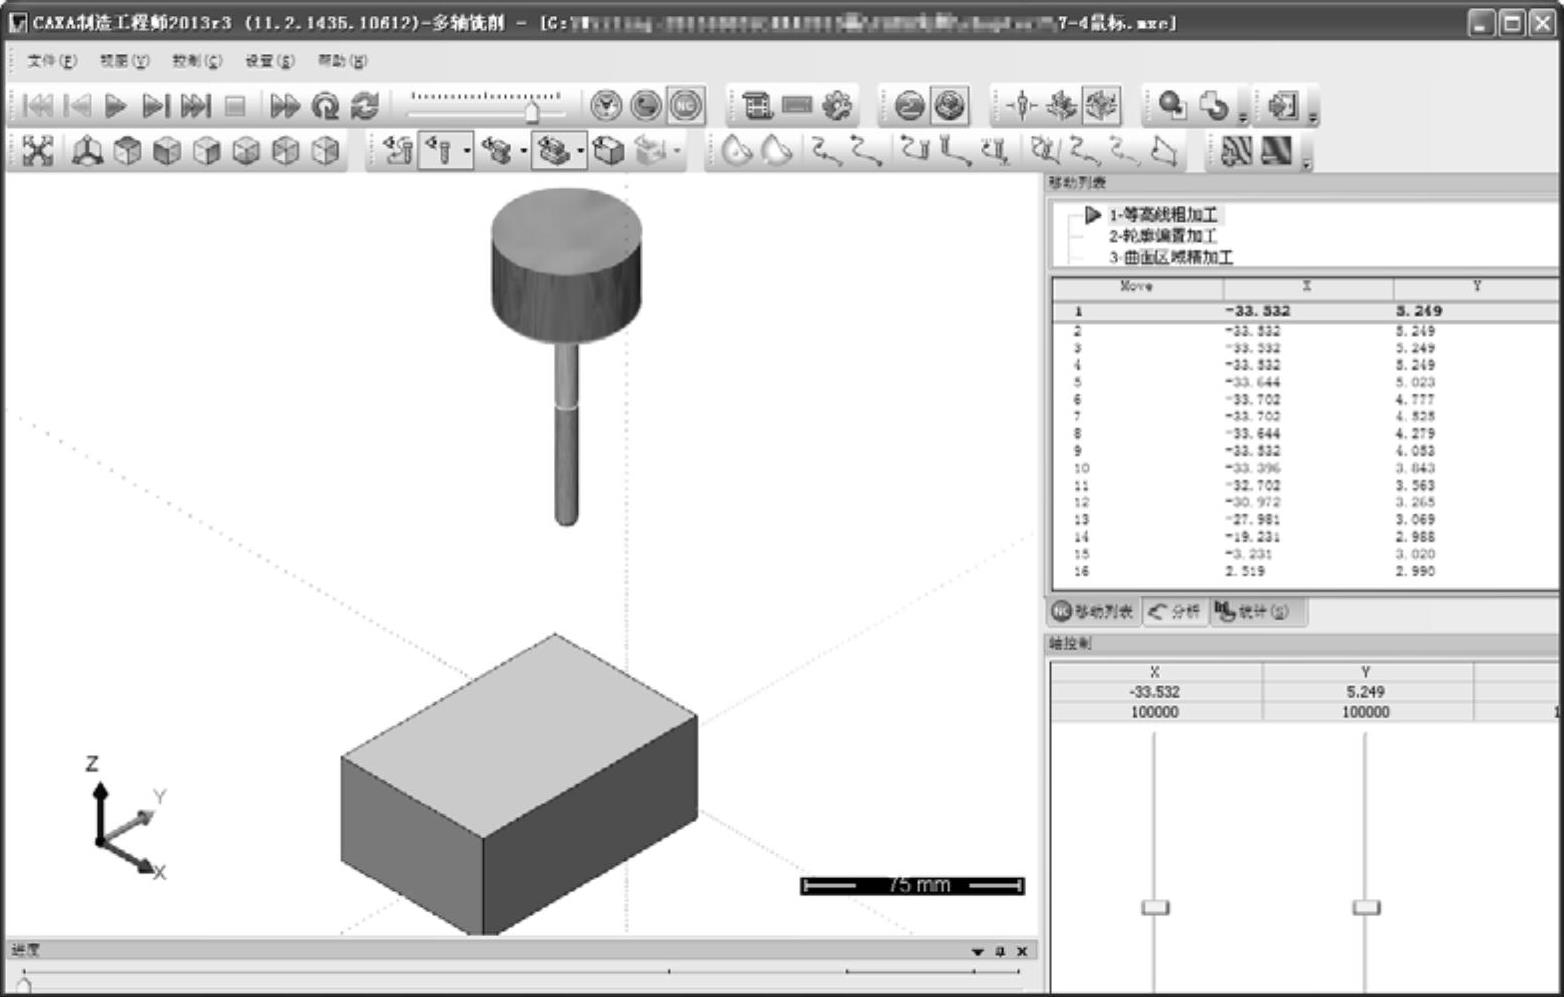Click the simulation speed slider handle

point(532,111)
